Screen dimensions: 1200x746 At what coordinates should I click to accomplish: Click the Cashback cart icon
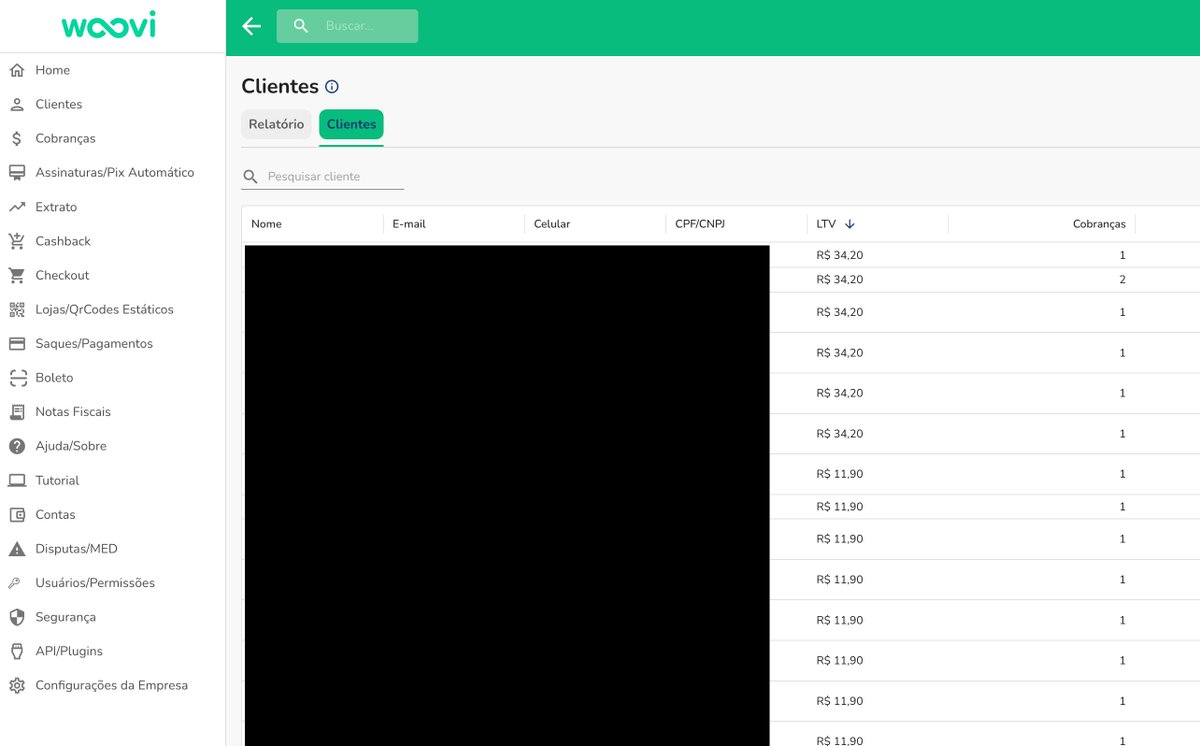17,241
